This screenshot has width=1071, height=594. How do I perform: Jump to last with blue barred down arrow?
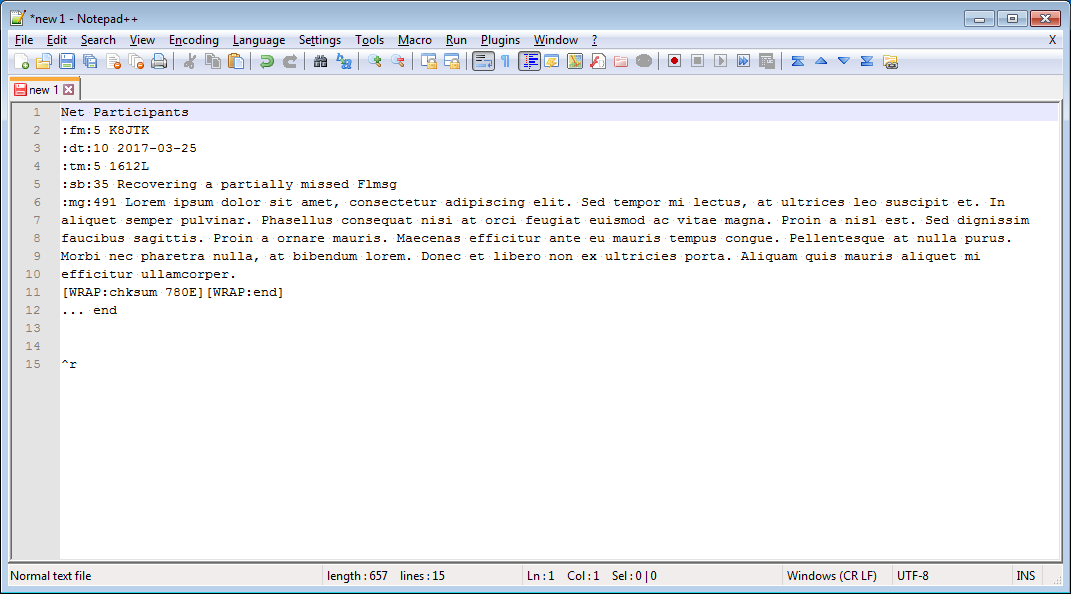(x=867, y=61)
